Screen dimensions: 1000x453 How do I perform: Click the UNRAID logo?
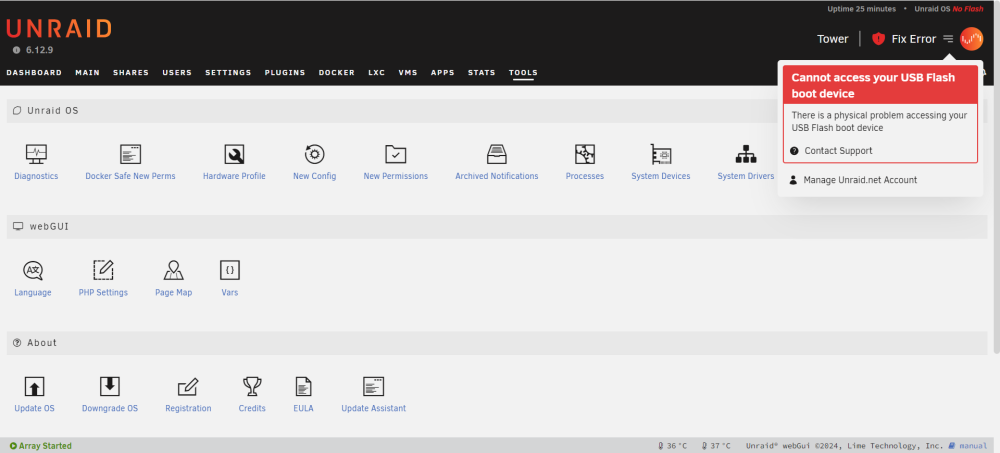(x=59, y=29)
